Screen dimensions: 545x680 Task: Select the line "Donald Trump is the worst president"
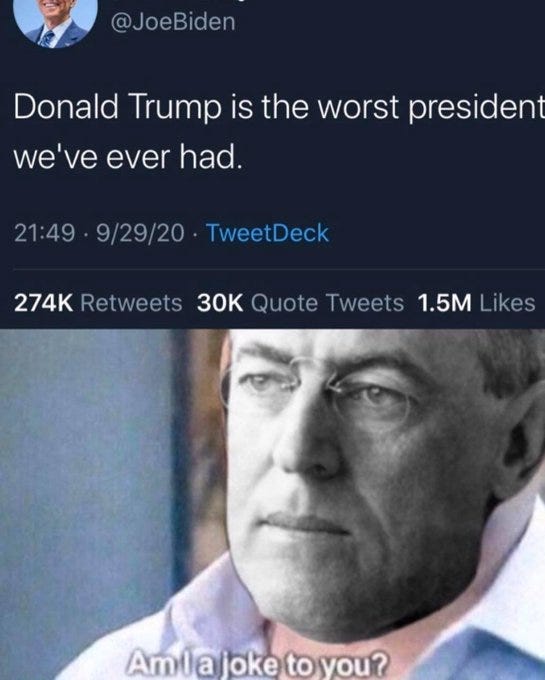pyautogui.click(x=279, y=107)
